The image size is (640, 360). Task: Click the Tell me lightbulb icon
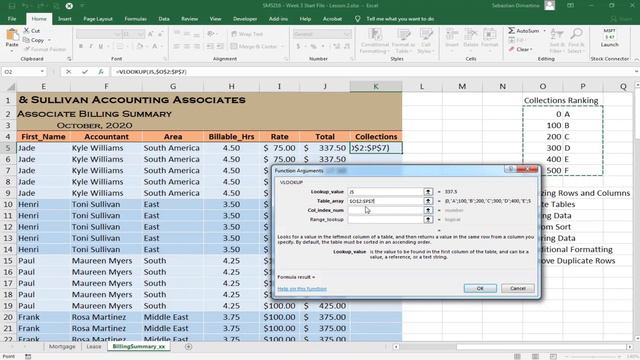click(358, 19)
